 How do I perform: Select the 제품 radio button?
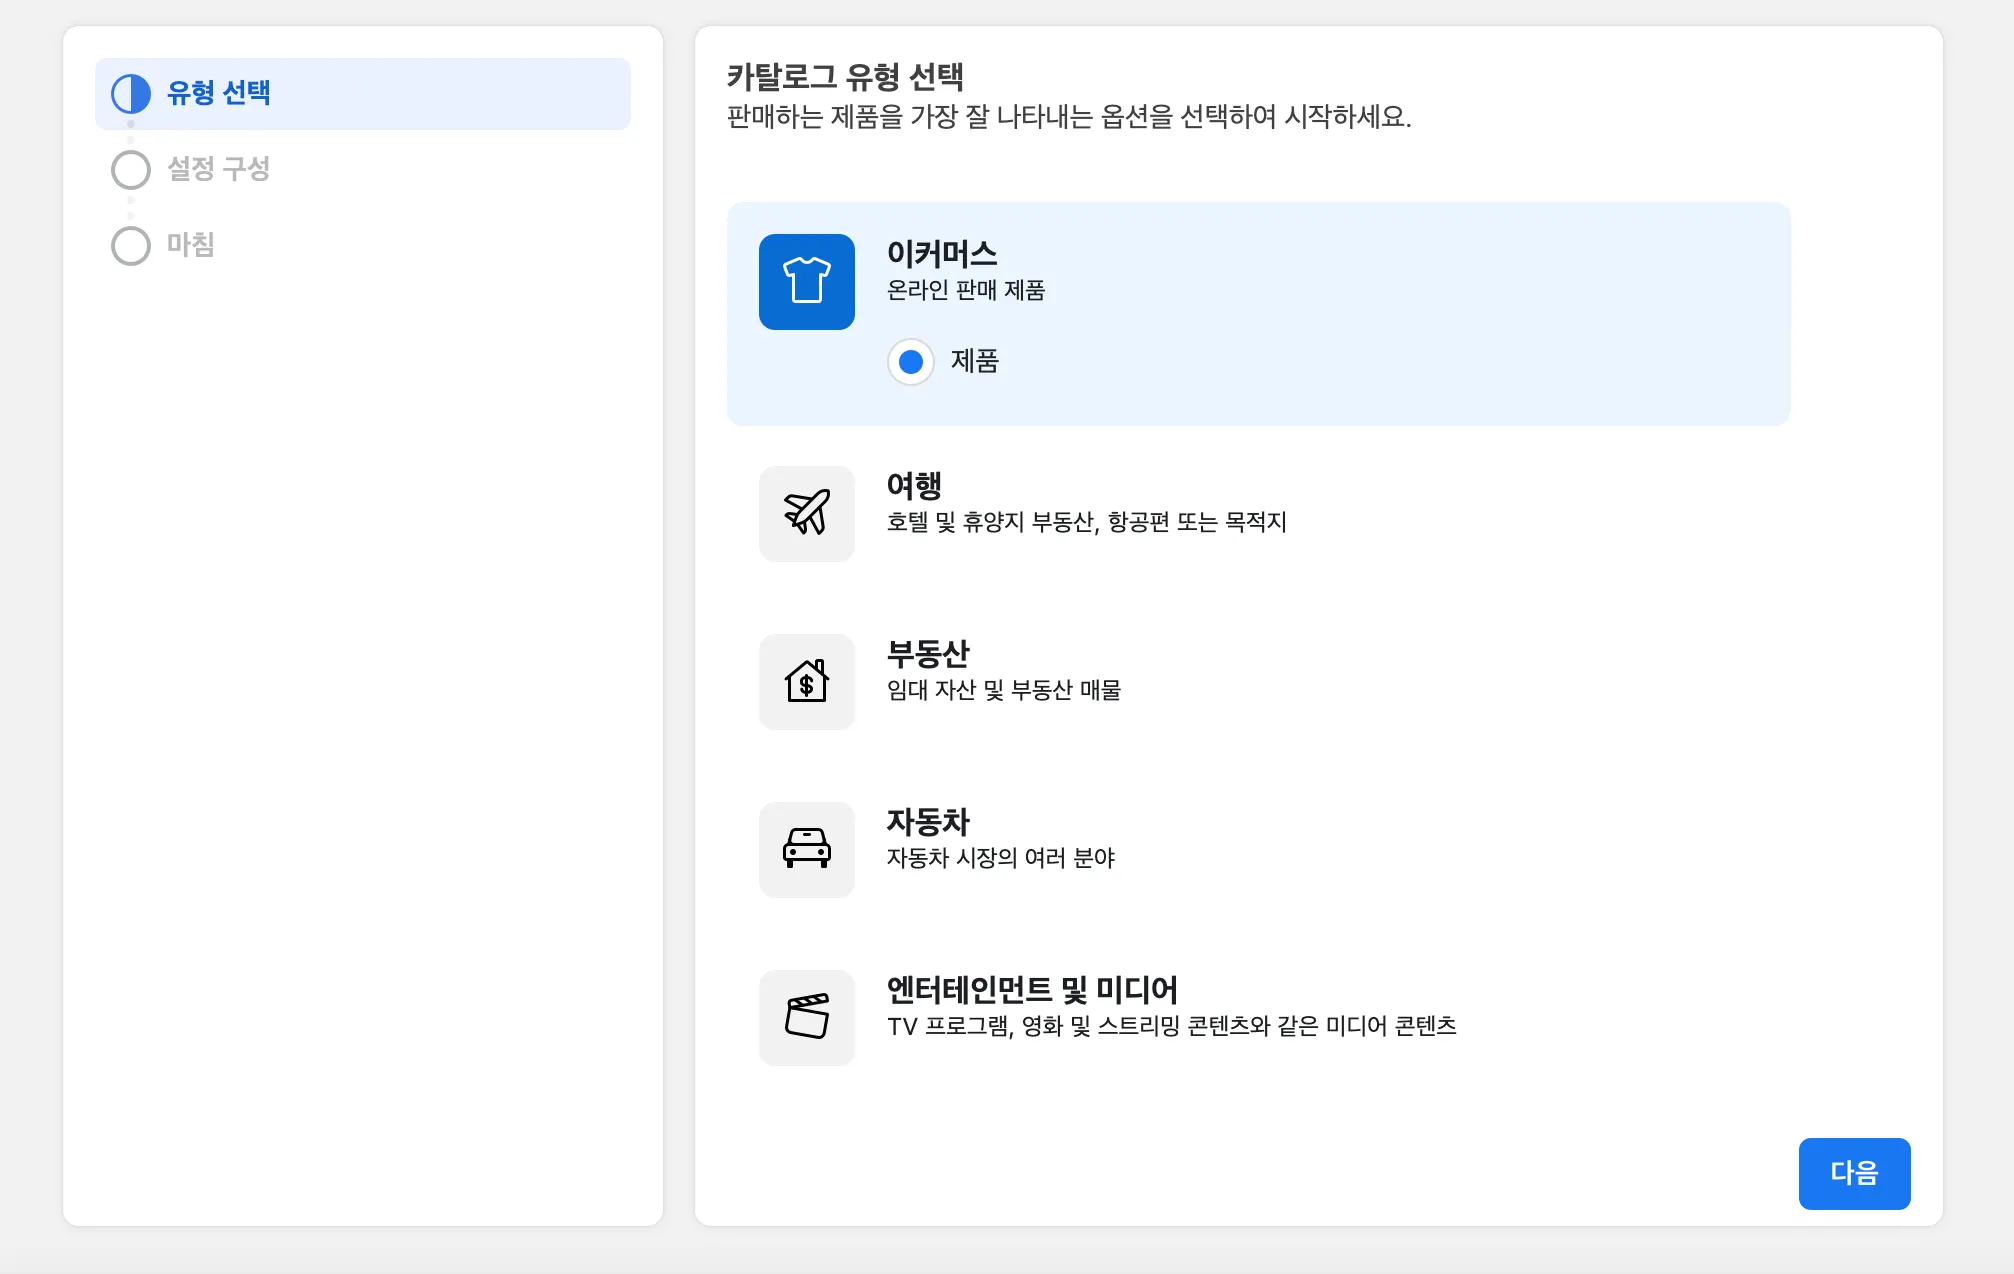coord(910,362)
